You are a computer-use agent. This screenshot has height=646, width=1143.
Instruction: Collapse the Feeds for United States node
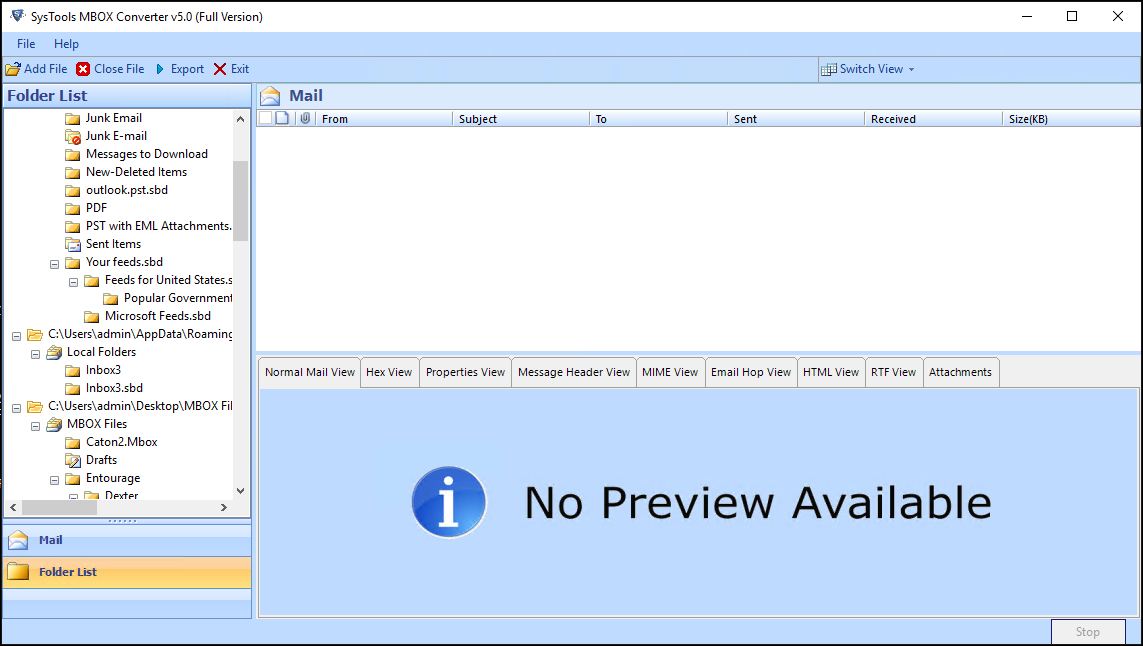coord(74,281)
